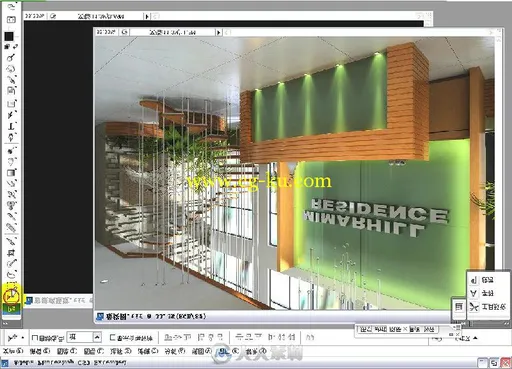
Task: Open the Move tool preset picker dropdown
Action: click(22, 337)
